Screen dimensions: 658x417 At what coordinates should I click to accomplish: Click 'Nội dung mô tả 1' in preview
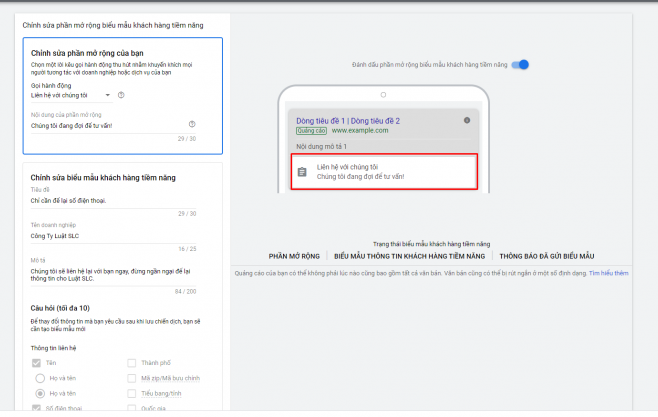tap(321, 146)
